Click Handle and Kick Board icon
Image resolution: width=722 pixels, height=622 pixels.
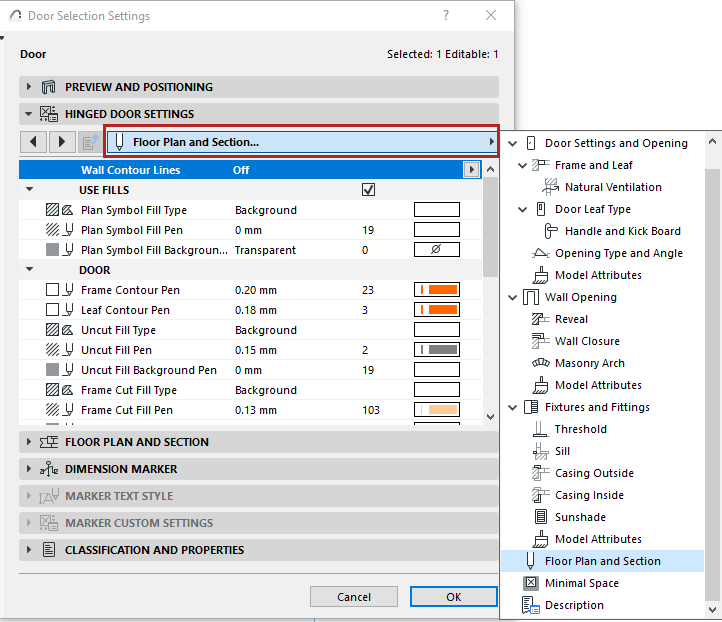click(x=550, y=231)
